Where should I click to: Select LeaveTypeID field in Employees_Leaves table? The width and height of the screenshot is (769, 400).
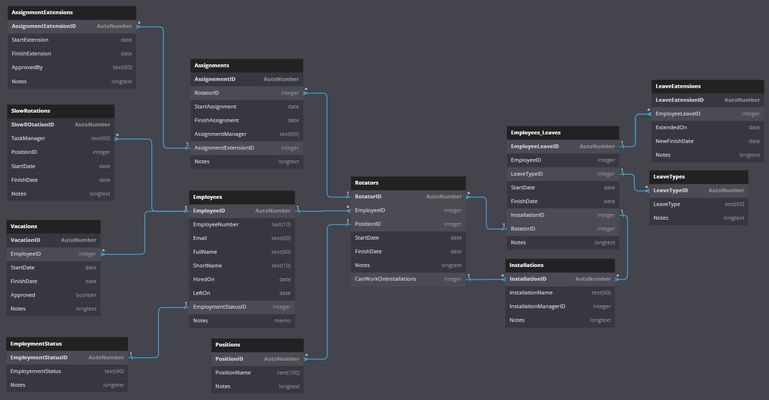(563, 174)
